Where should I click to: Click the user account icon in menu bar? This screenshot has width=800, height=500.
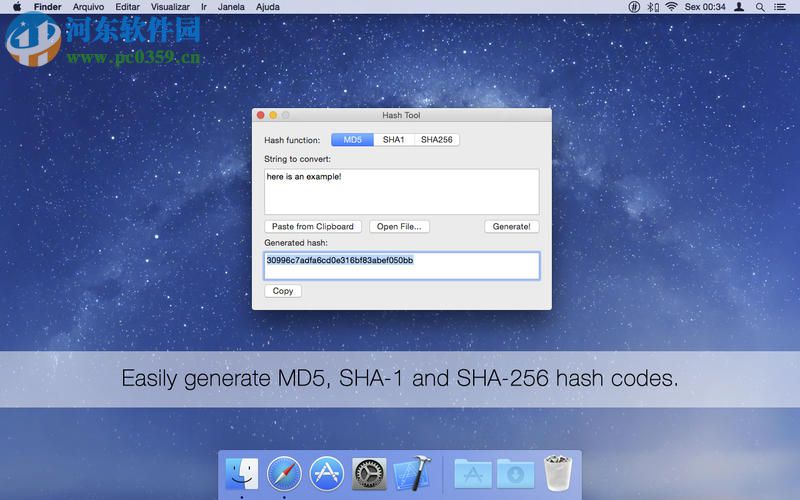(739, 7)
